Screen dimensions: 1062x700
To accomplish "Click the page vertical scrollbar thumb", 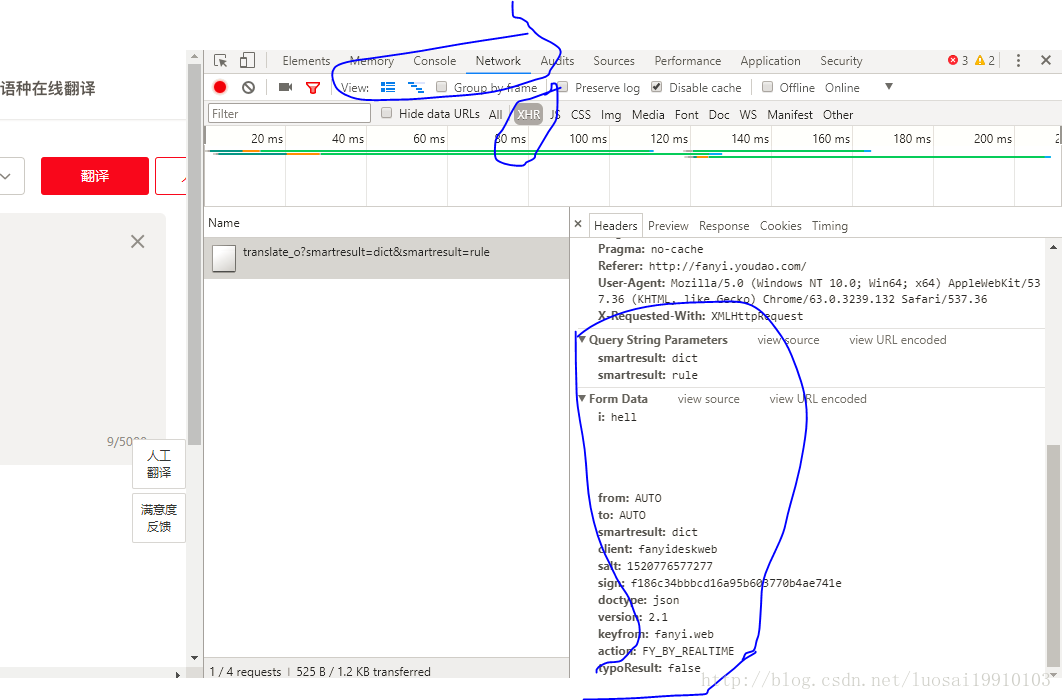I will [x=194, y=255].
